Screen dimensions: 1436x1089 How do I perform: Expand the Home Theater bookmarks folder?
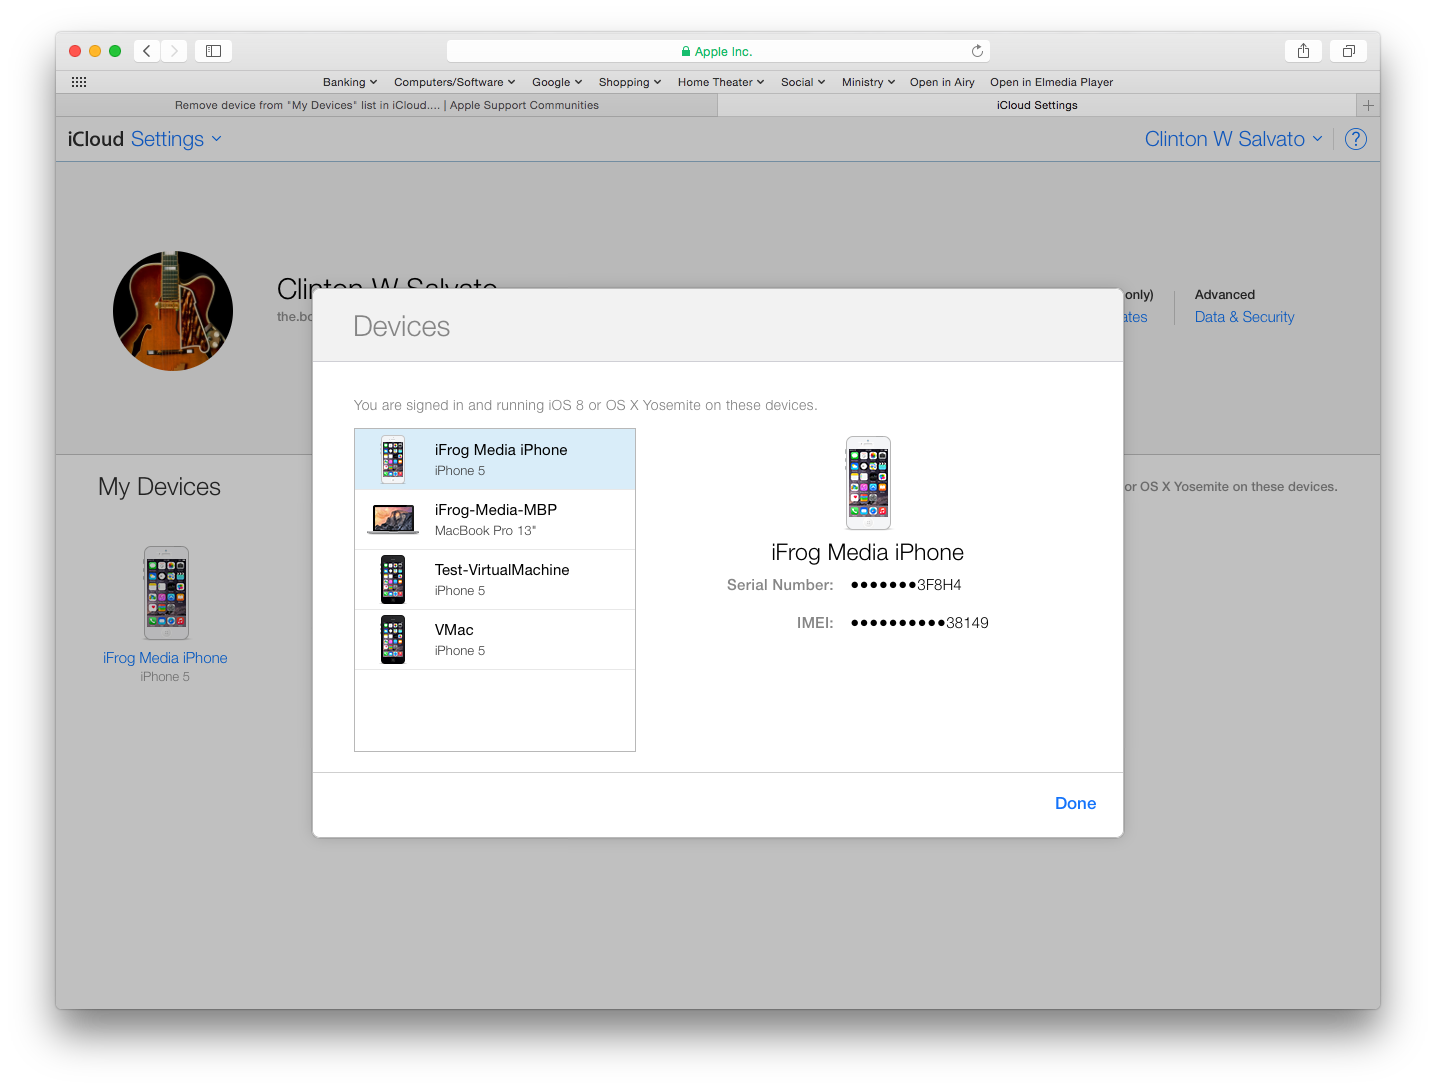pos(721,82)
